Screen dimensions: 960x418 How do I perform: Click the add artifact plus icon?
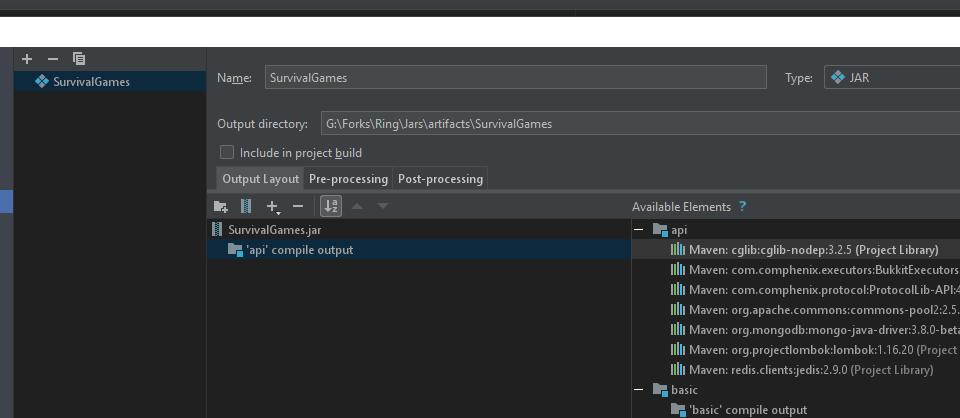(27, 59)
